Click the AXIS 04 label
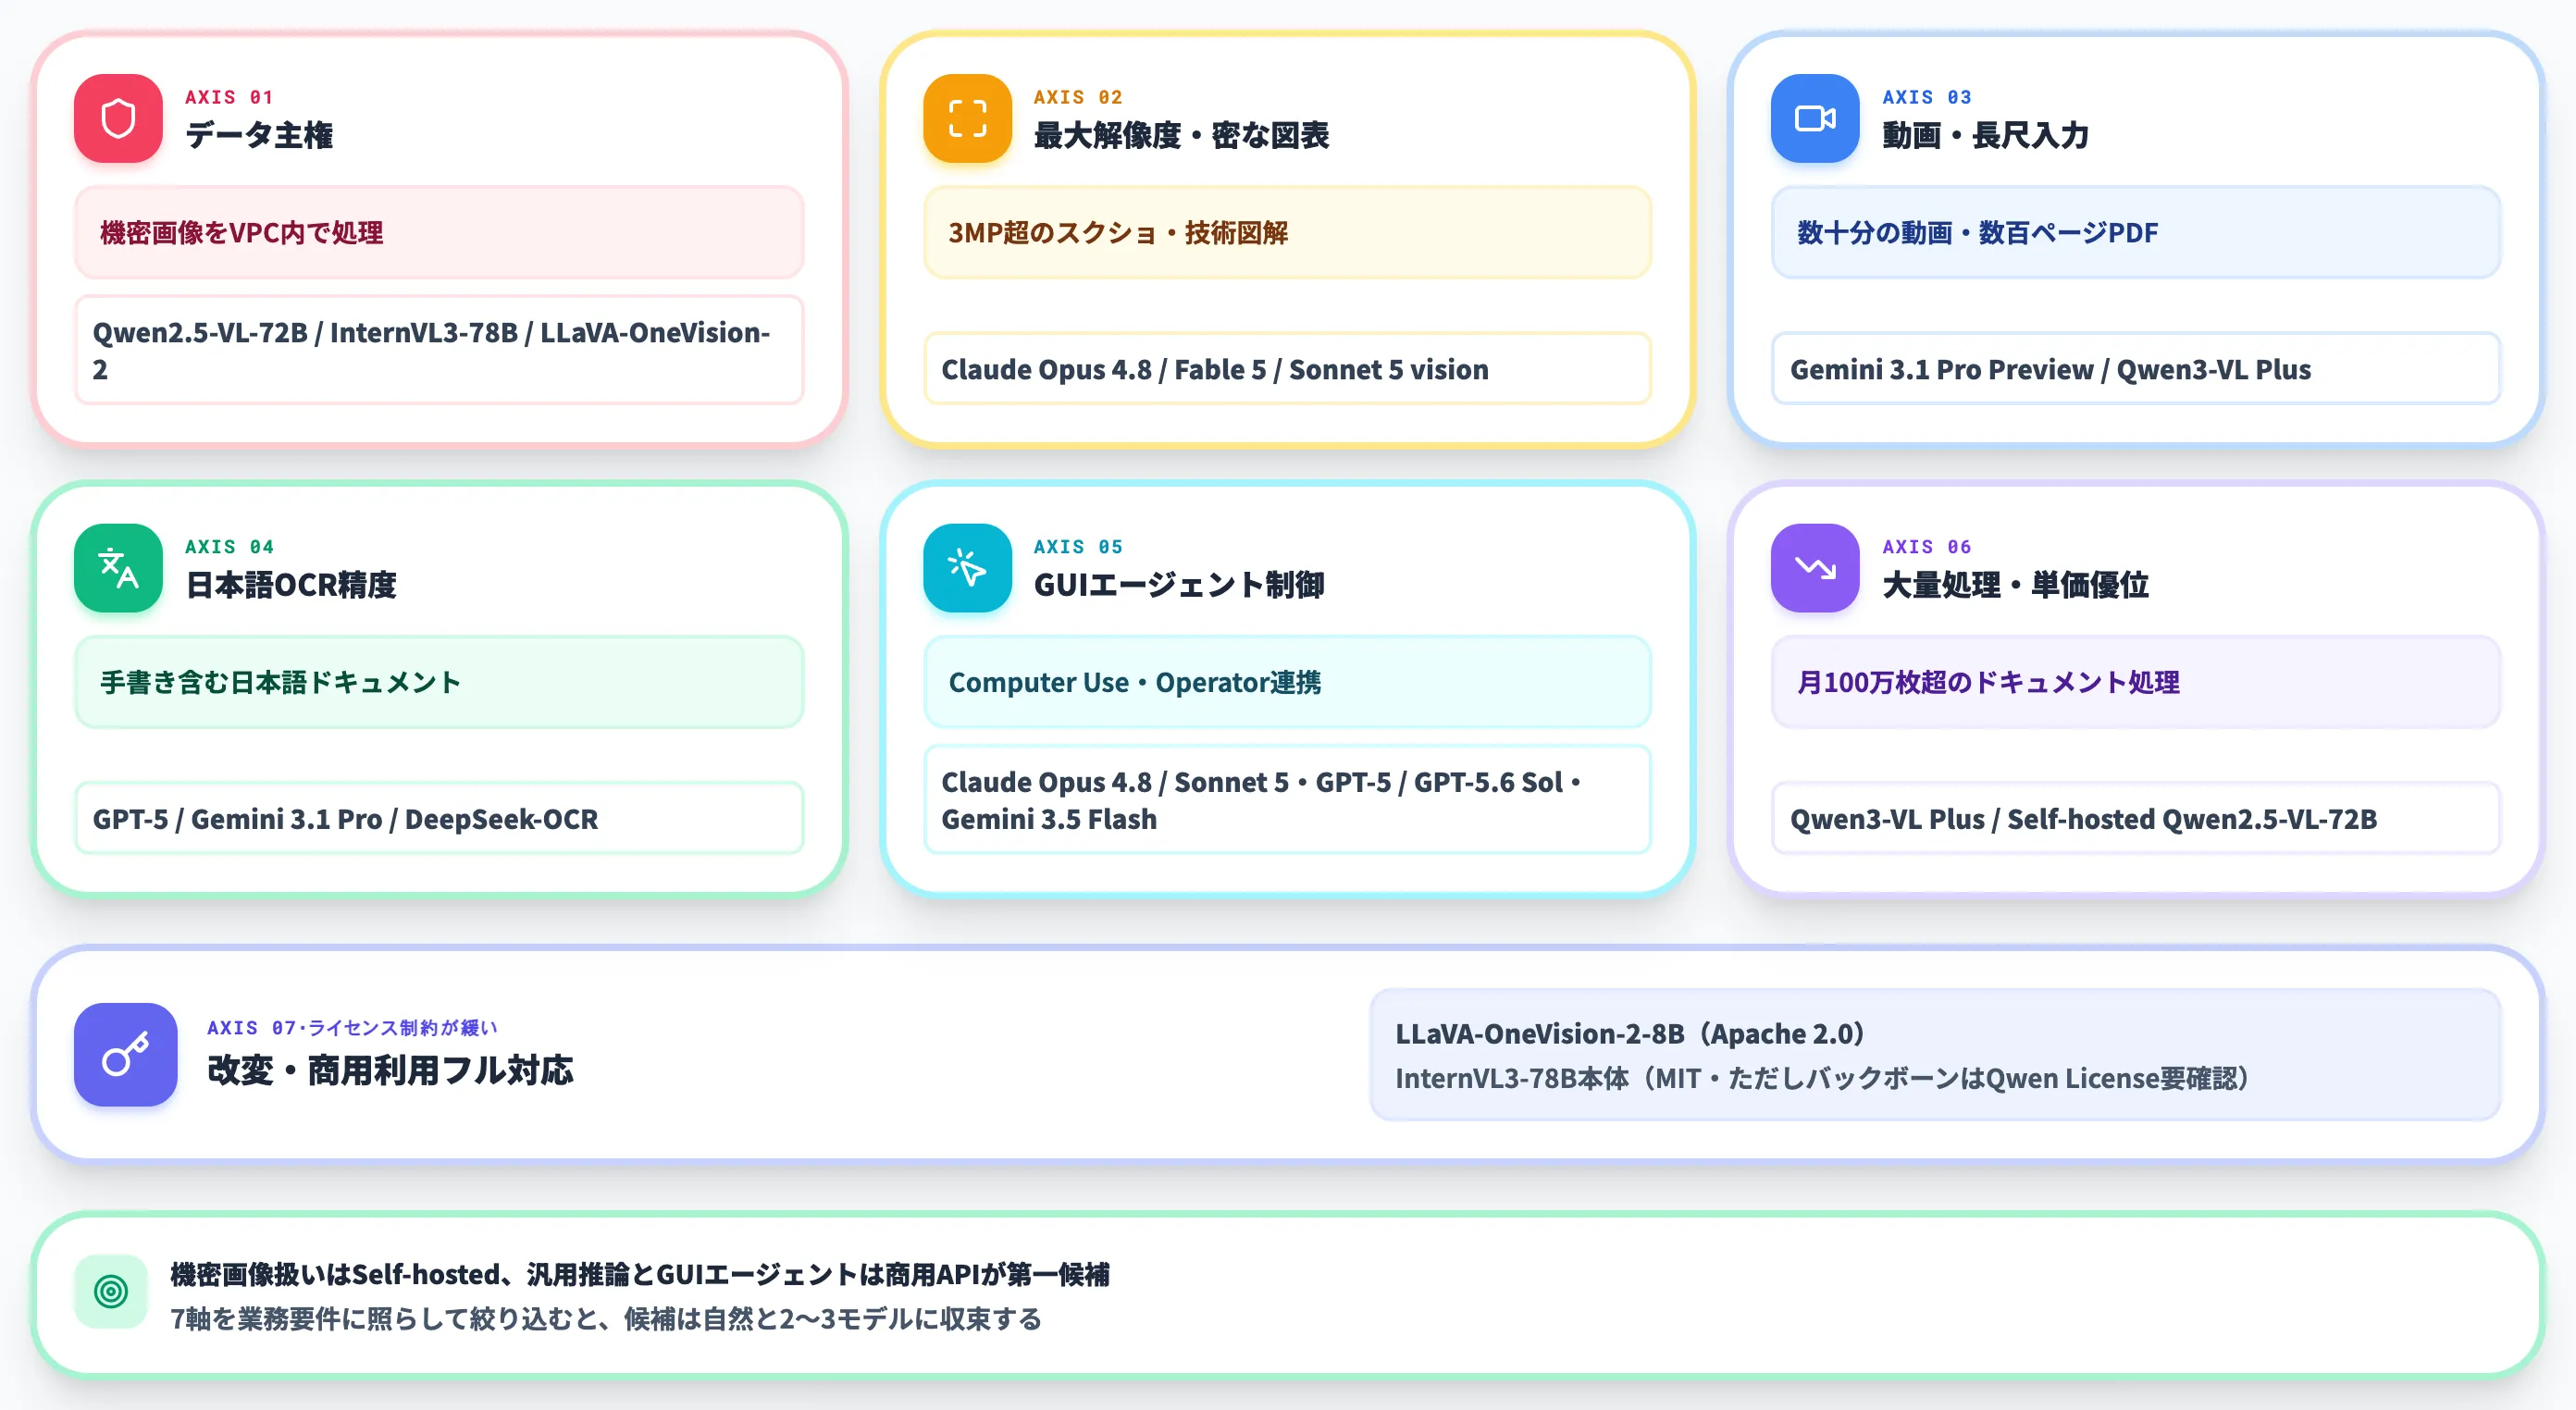Screen dimensions: 2576x1410 (229, 547)
